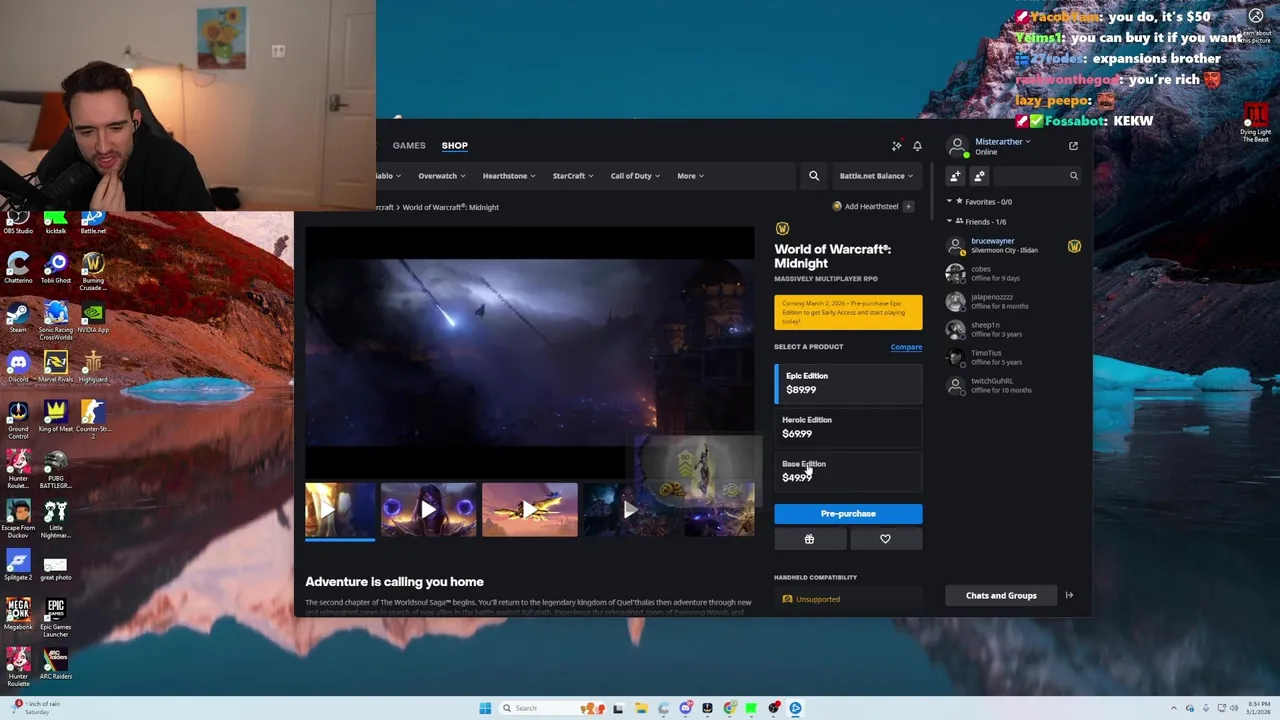Expand the Hearthstone shop dropdown
The image size is (1280, 720).
point(509,176)
